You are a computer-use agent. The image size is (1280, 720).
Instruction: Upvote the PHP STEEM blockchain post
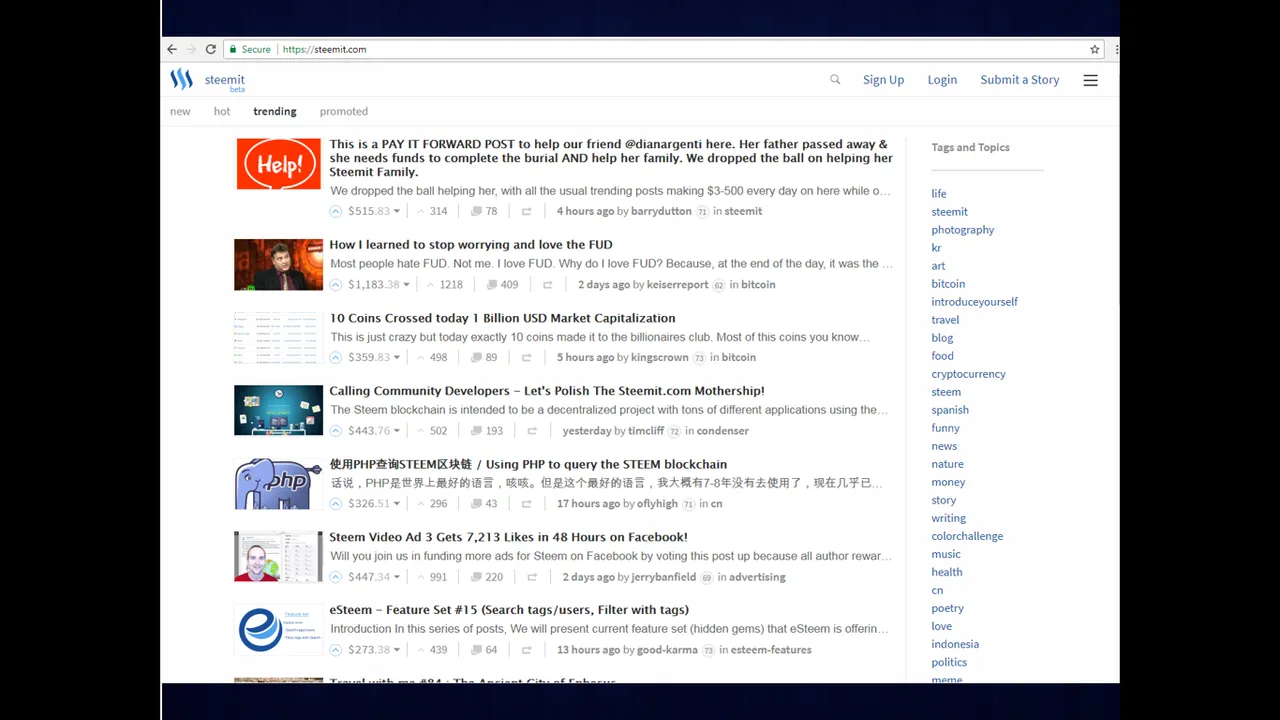pos(336,503)
